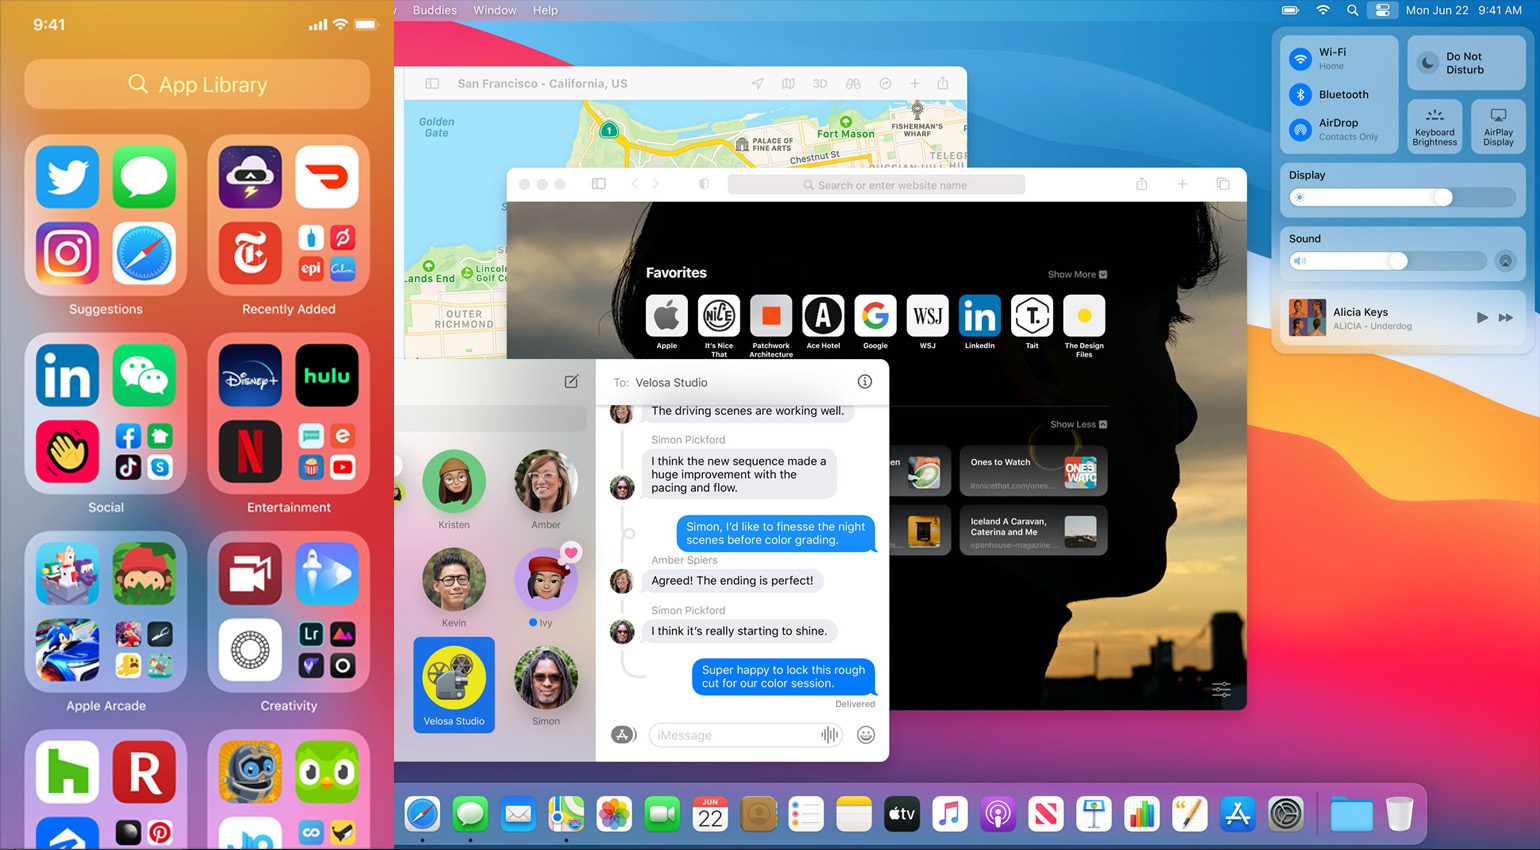This screenshot has height=850, width=1540.
Task: Open the iMessage apps button
Action: coord(623,735)
